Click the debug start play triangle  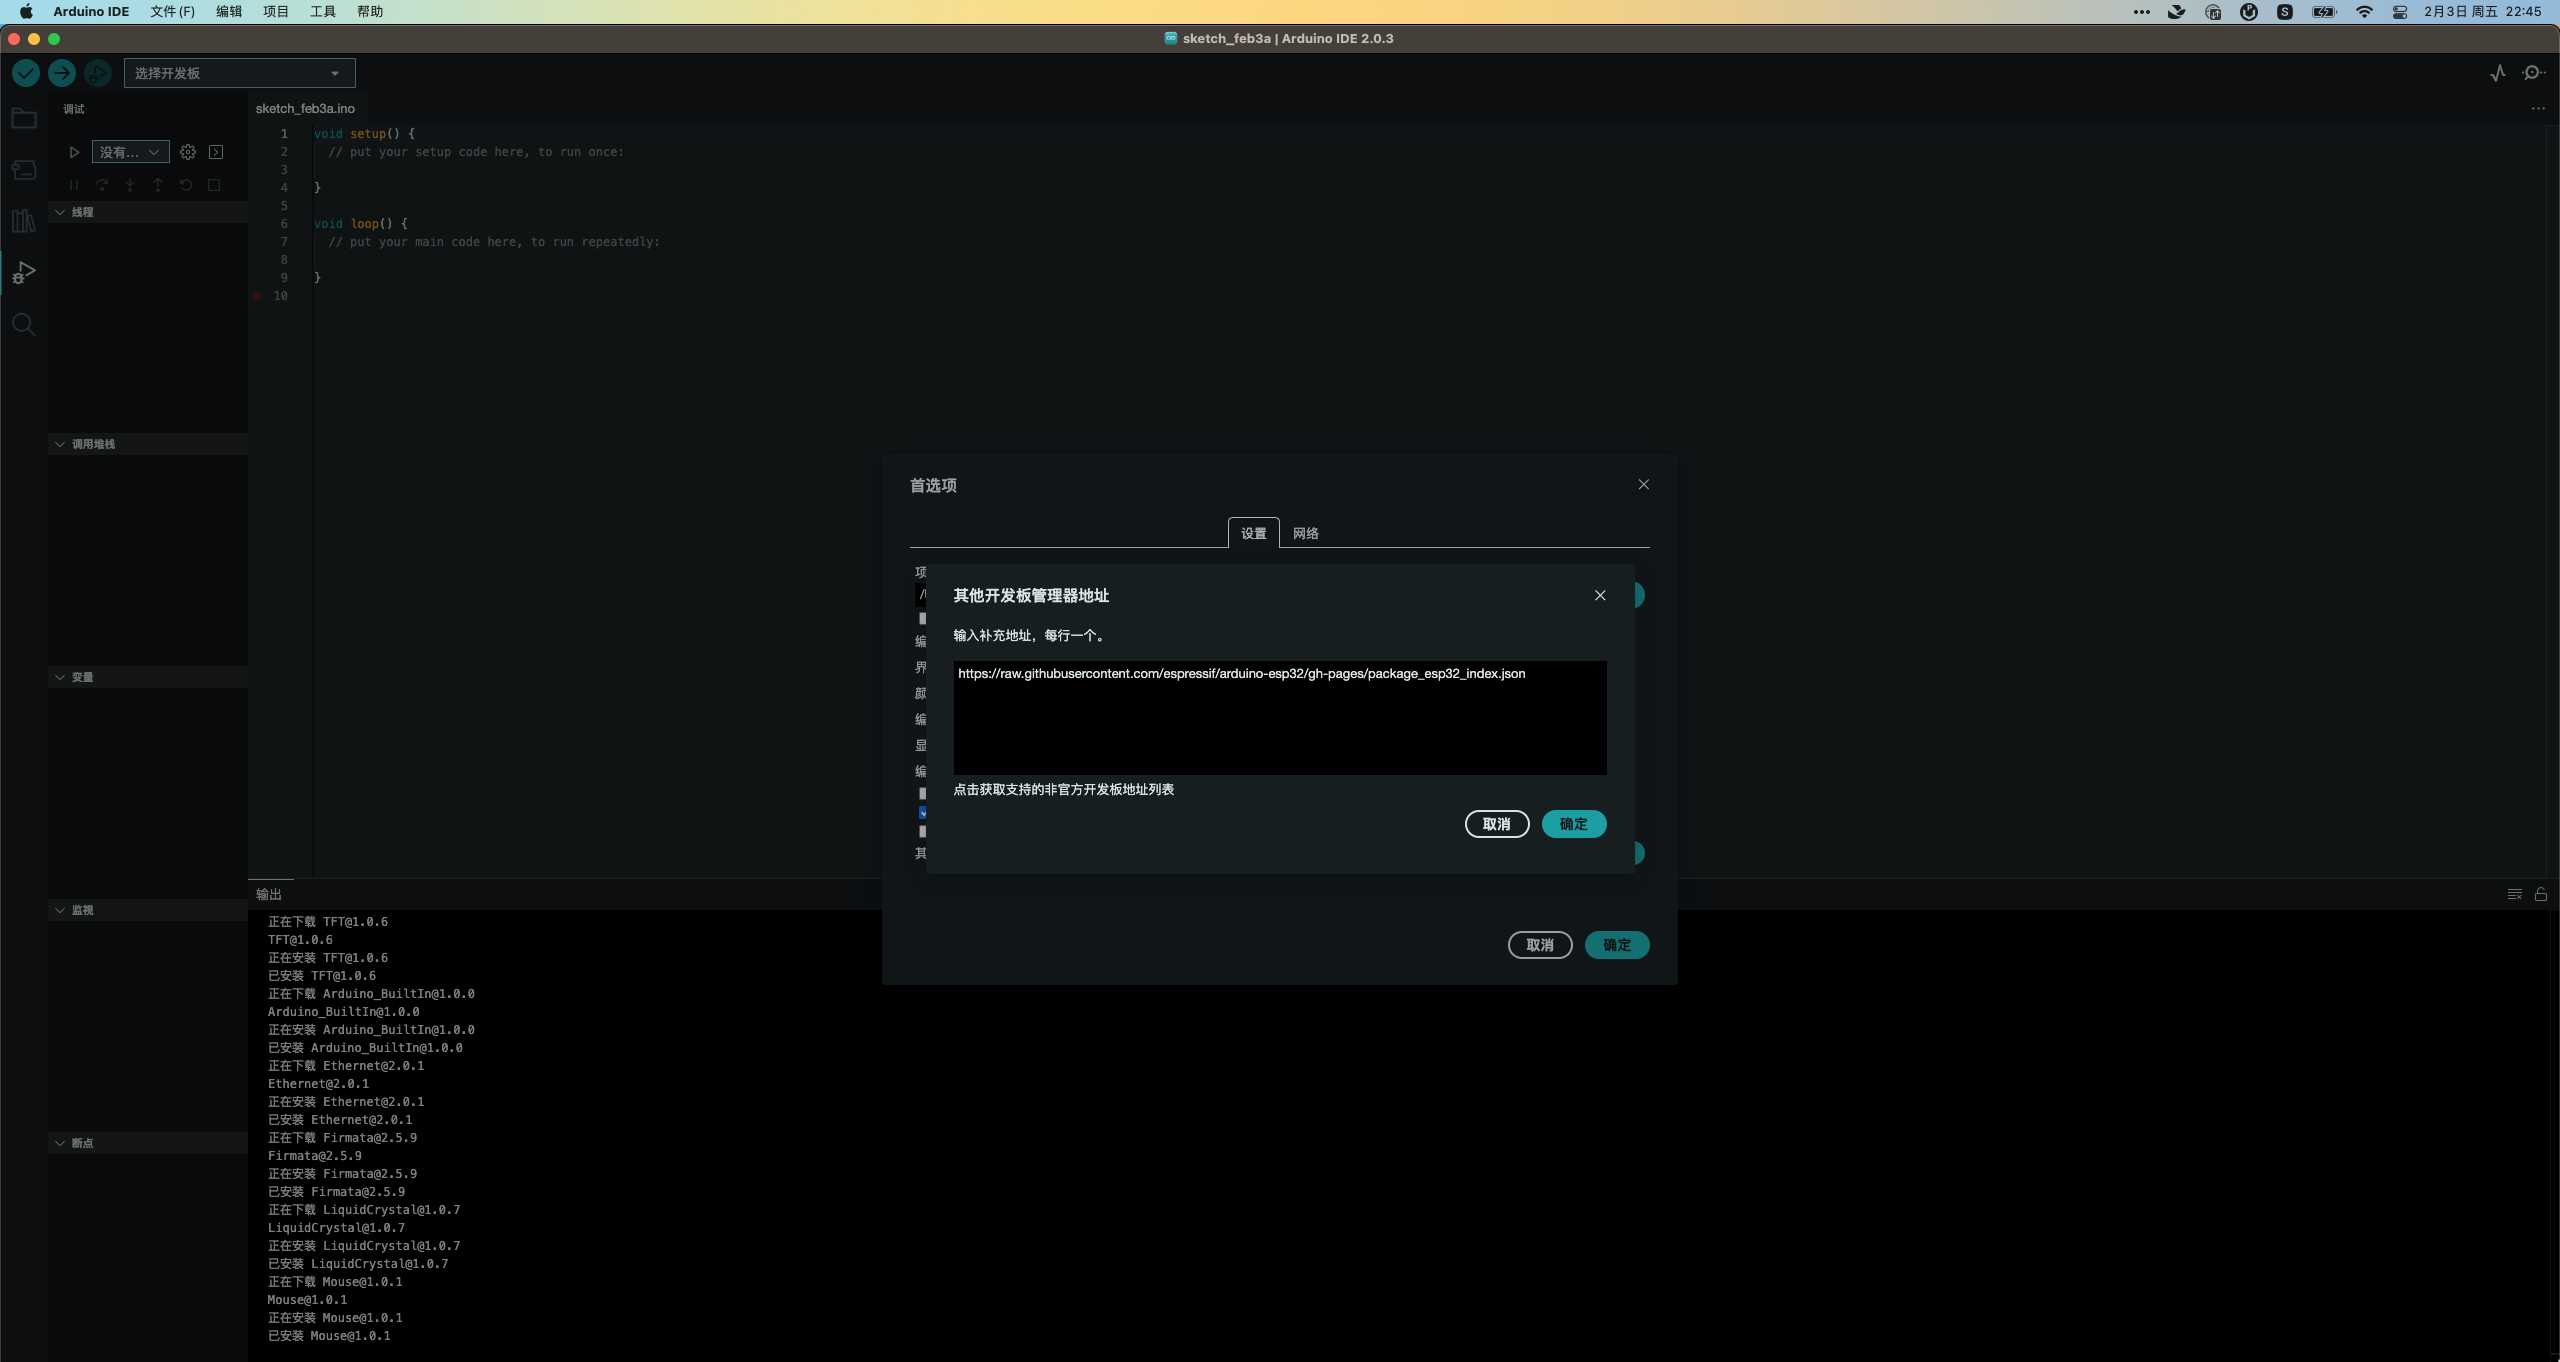74,152
